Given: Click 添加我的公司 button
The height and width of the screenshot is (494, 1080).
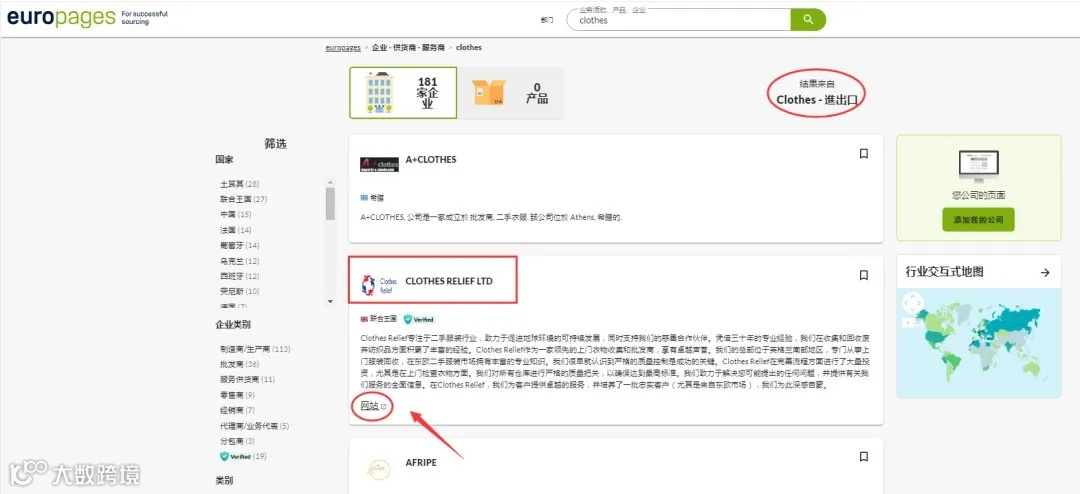Looking at the screenshot, I should click(978, 220).
